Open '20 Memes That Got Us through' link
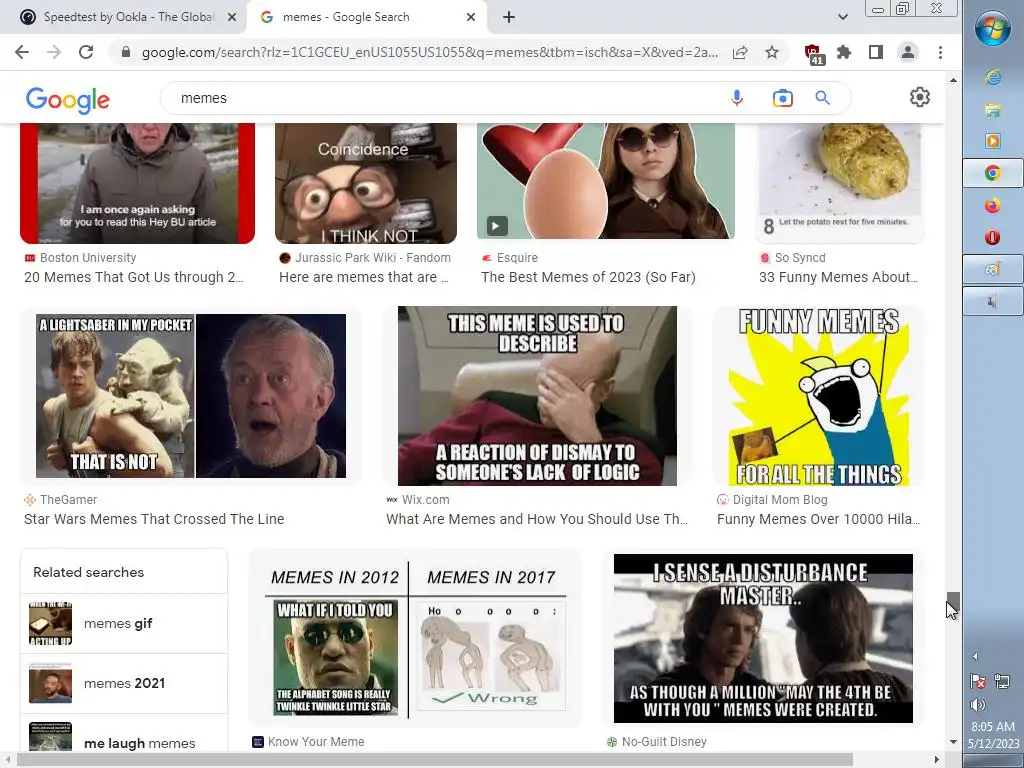 pos(134,277)
